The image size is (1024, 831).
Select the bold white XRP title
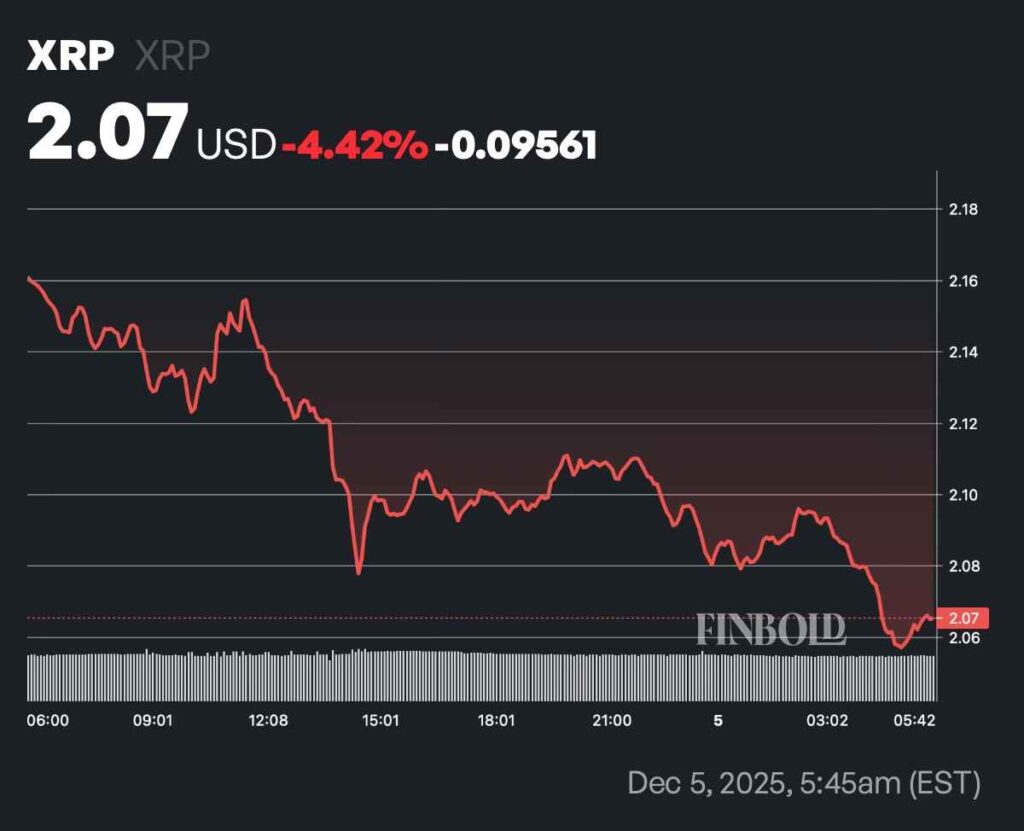[x=70, y=57]
